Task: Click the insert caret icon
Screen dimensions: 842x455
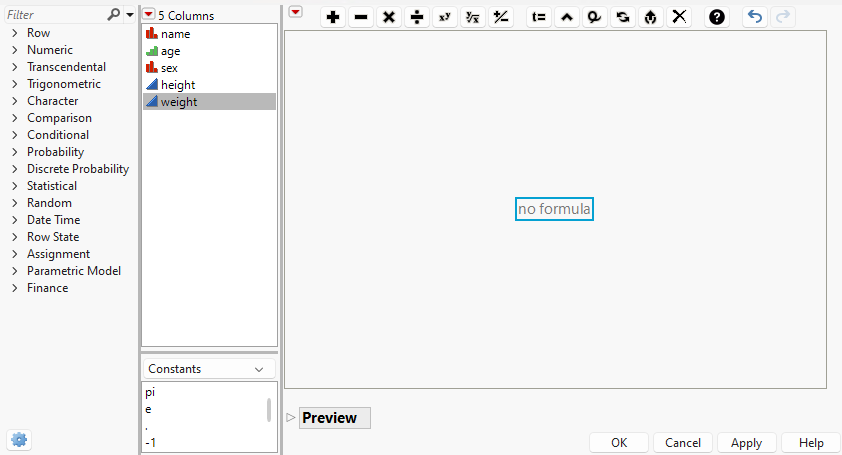Action: point(567,17)
